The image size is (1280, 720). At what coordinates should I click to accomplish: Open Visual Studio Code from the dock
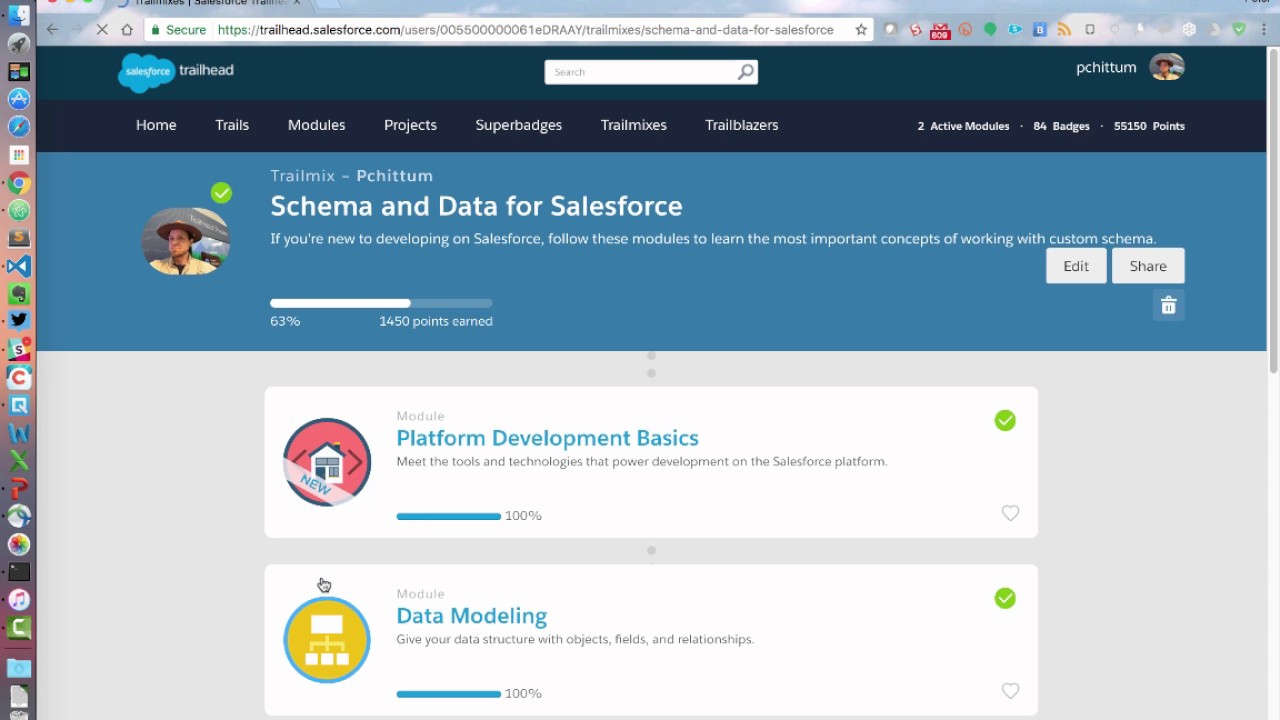tap(19, 266)
